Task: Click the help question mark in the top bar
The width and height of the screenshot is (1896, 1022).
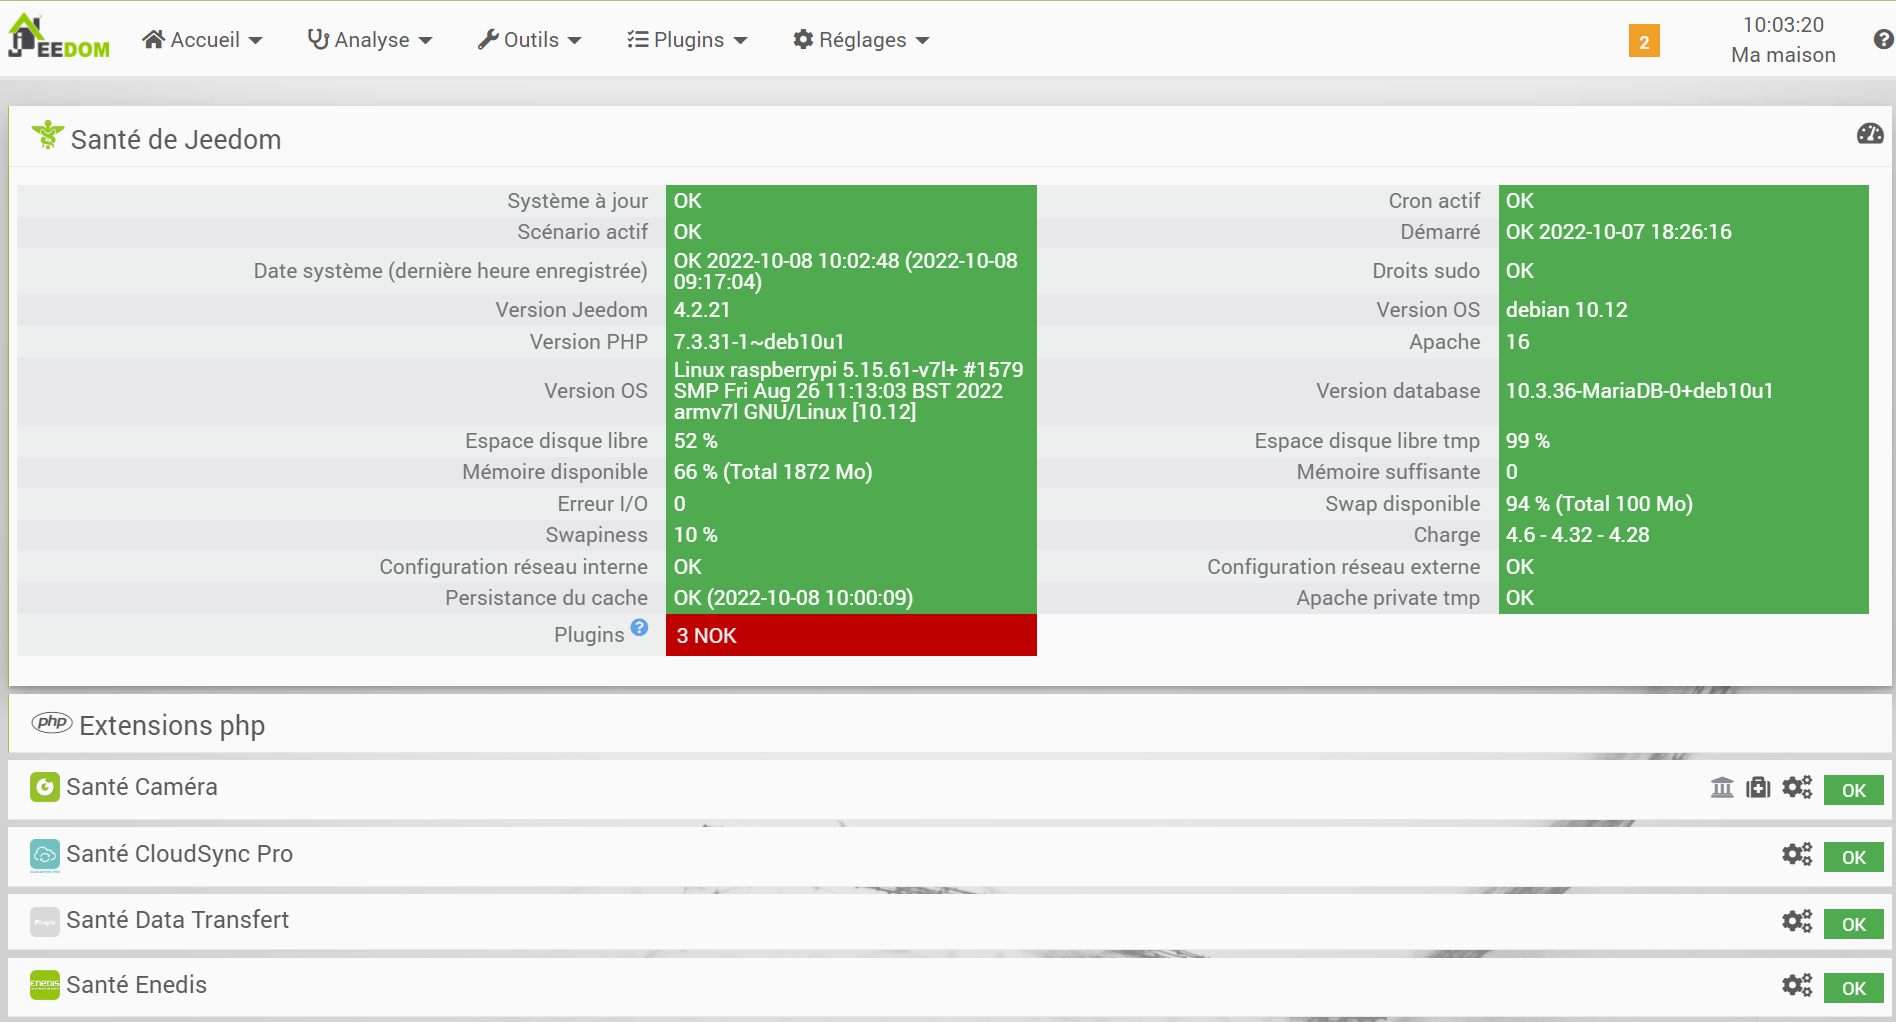Action: [x=1883, y=39]
